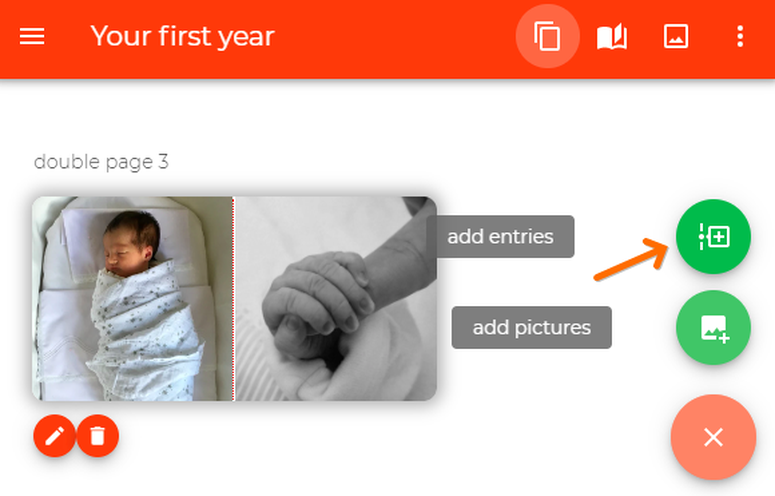The height and width of the screenshot is (496, 775).
Task: Click the "Your first year" album title
Action: click(x=182, y=37)
